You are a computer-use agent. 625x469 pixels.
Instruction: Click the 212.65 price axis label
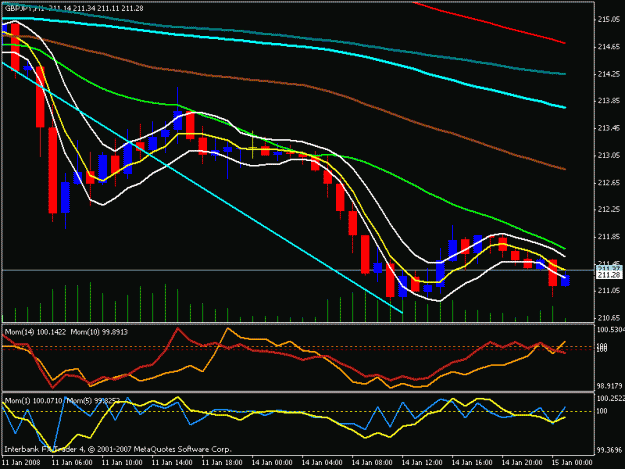(x=609, y=182)
